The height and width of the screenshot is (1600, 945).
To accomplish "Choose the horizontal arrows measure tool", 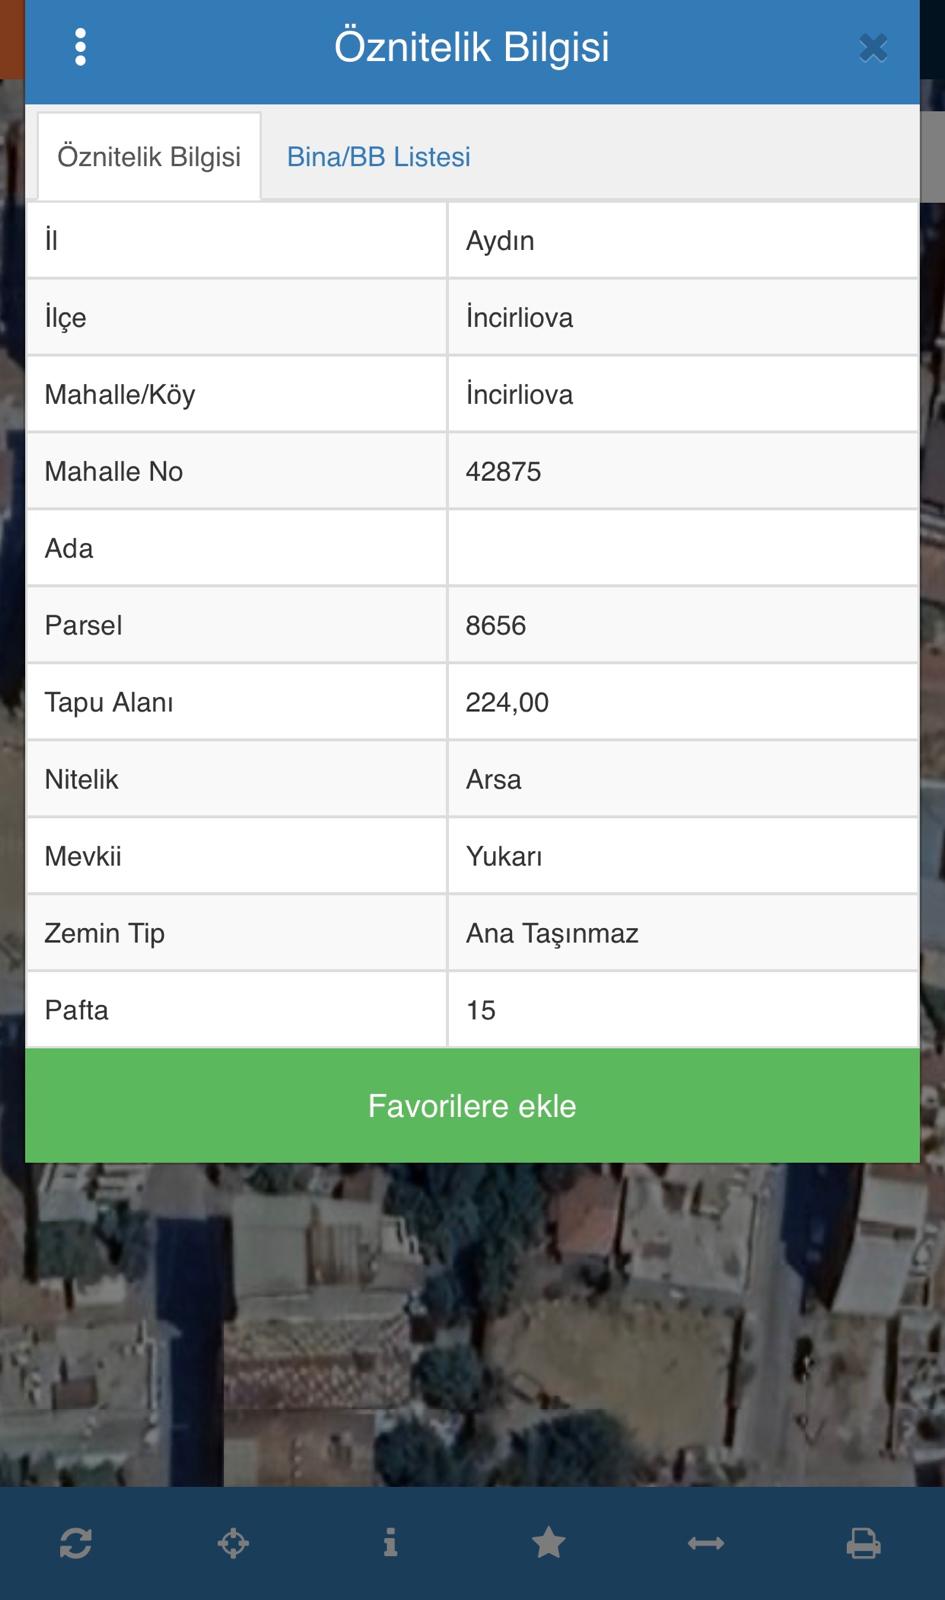I will click(706, 1543).
